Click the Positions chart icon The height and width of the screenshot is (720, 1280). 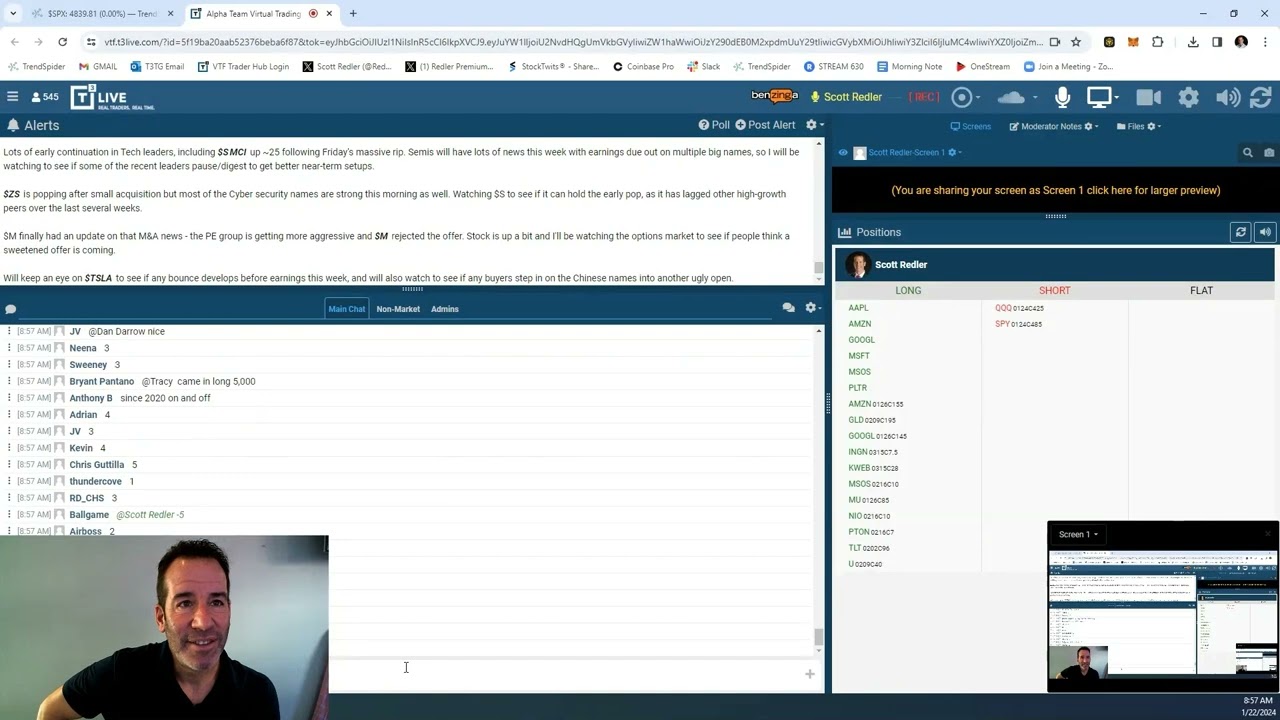pos(844,232)
